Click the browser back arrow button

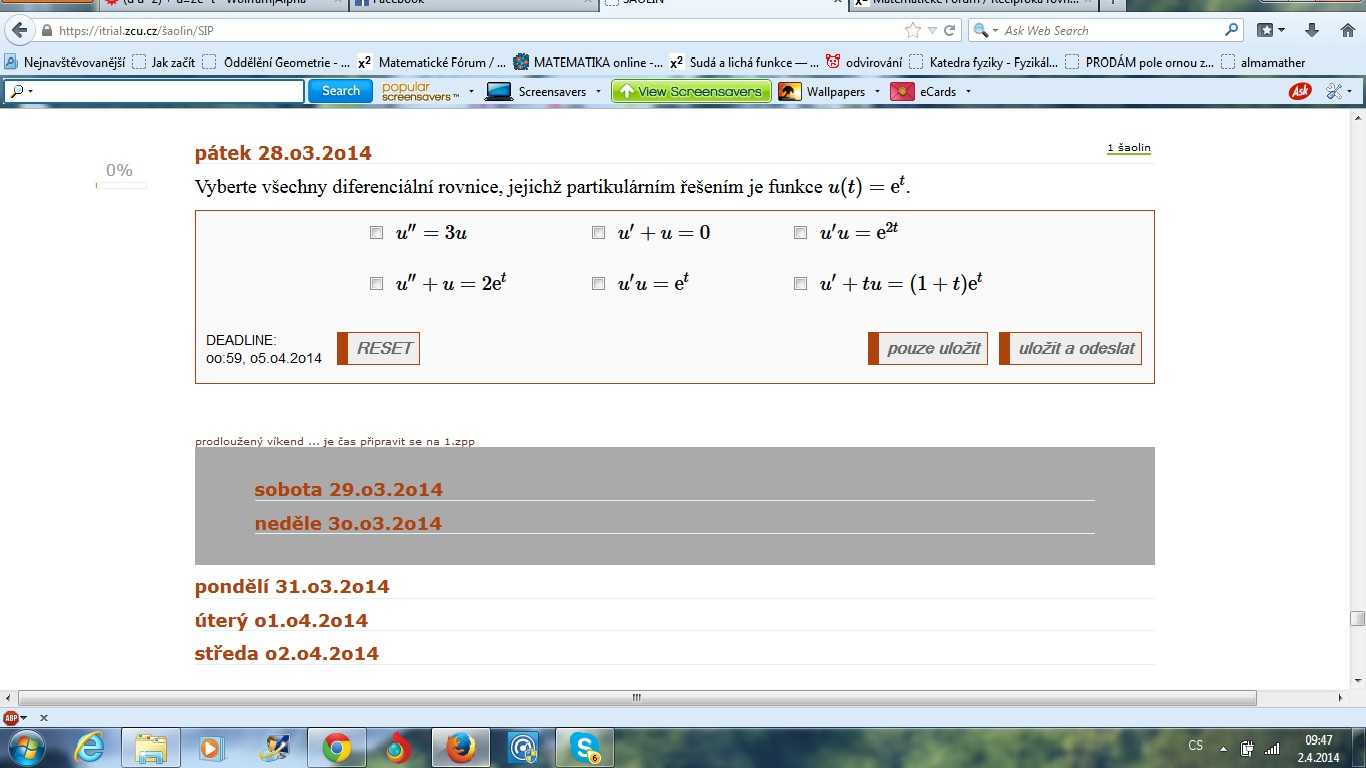(18, 30)
